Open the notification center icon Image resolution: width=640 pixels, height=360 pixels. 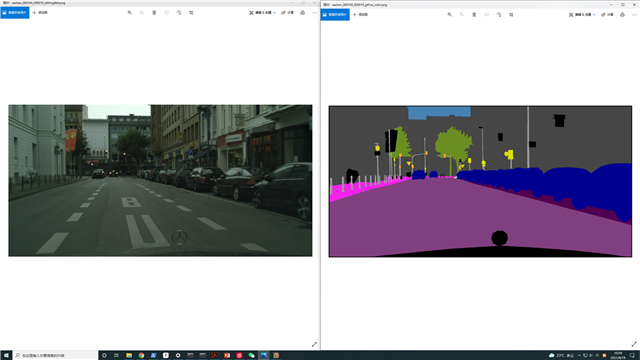pos(633,356)
